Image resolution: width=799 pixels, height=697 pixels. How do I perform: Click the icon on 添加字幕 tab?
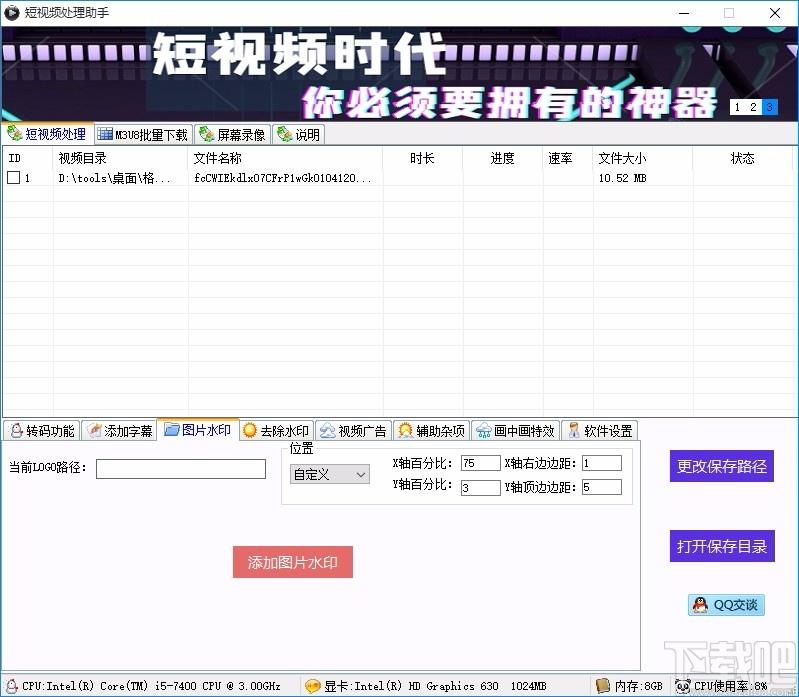[x=94, y=431]
